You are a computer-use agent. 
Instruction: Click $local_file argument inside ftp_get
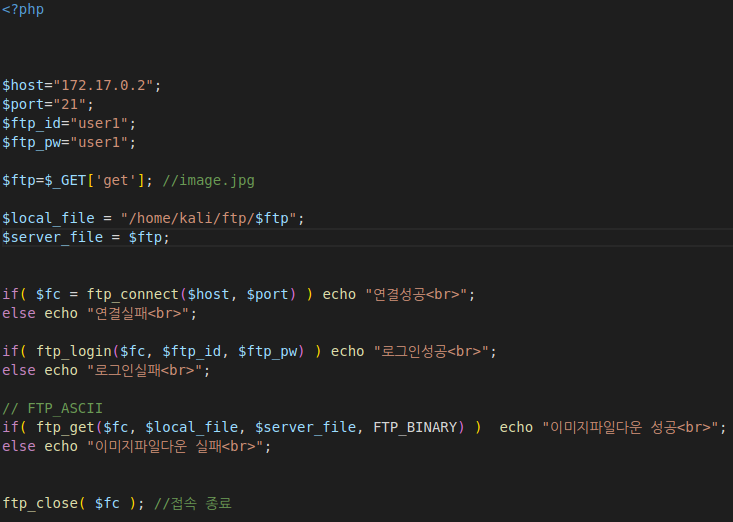pos(192,427)
